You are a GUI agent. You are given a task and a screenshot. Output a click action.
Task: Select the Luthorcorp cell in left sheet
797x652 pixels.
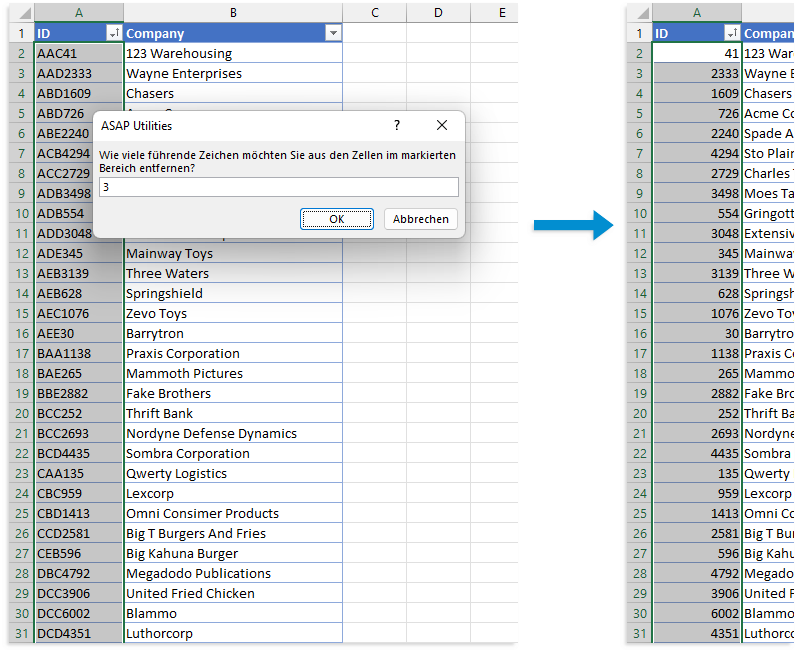coord(233,633)
